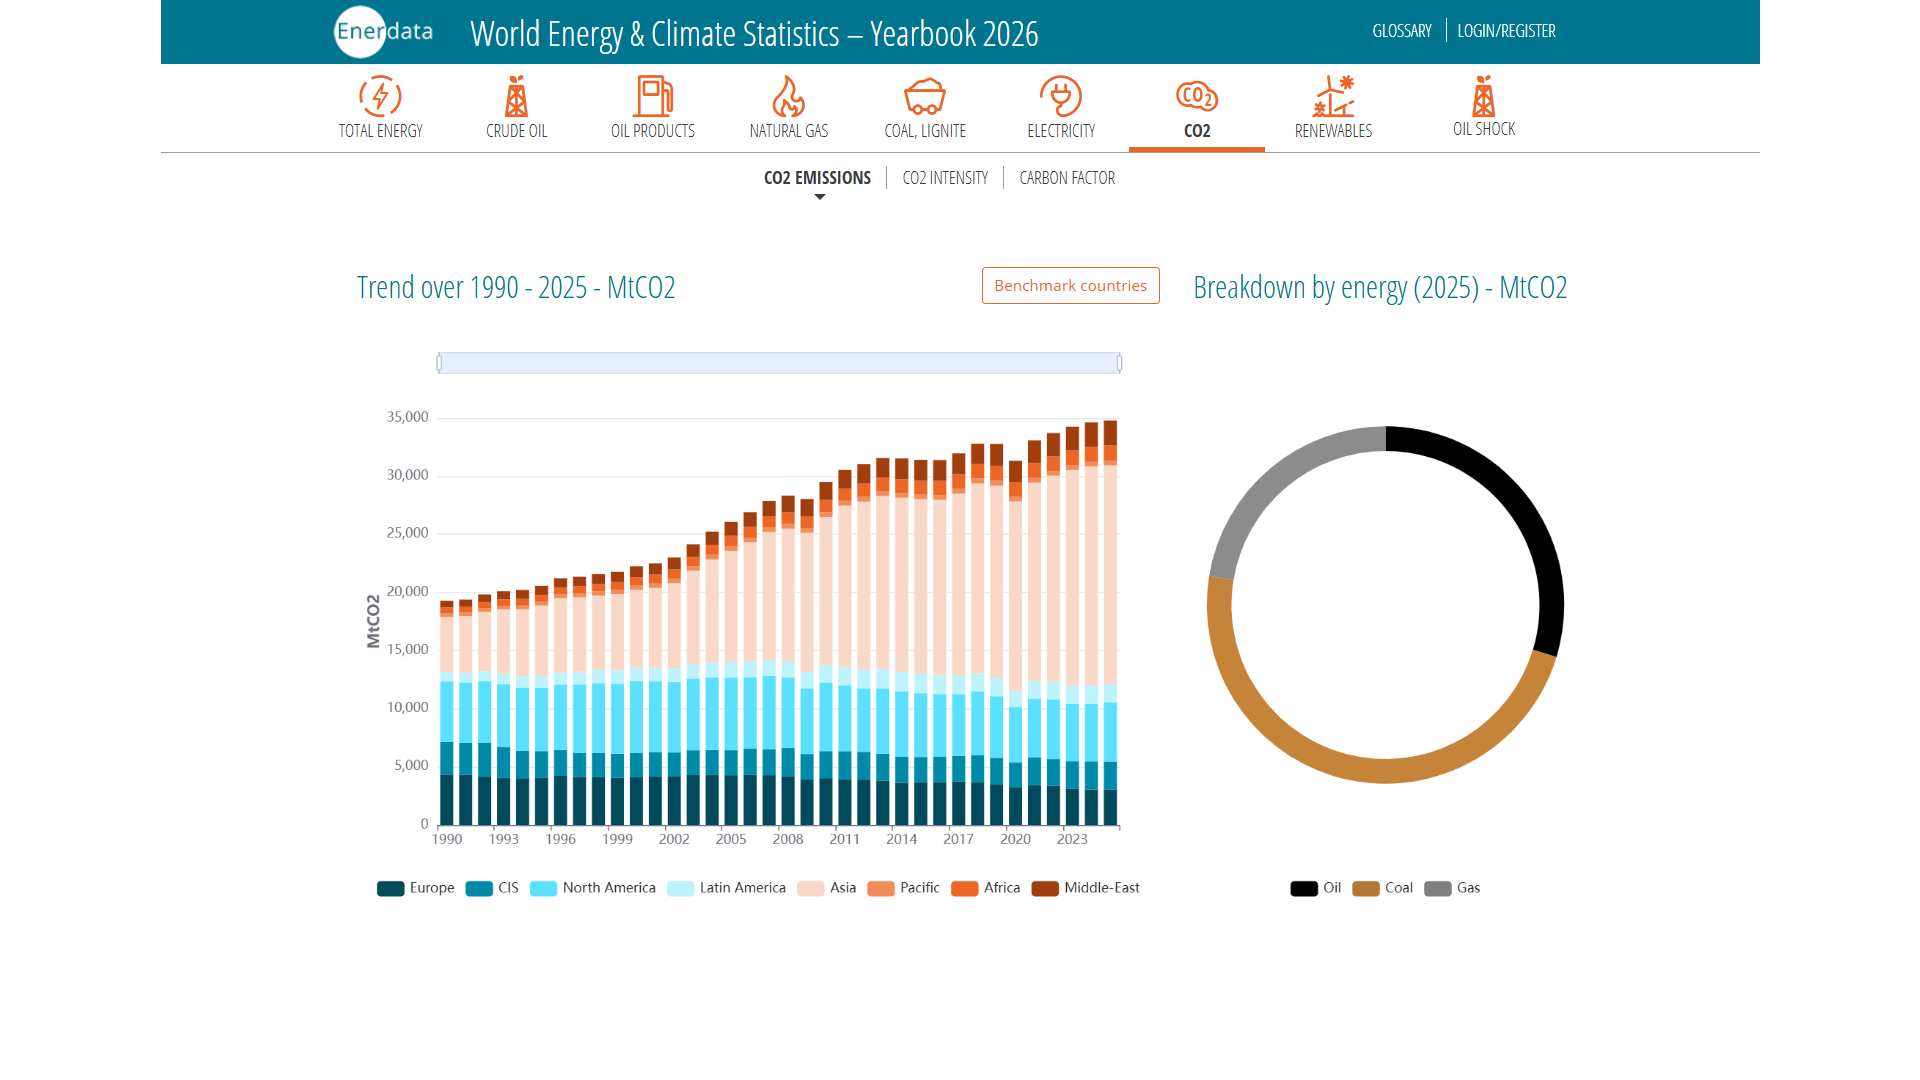Expand the CO2 Emissions dropdown arrow
The width and height of the screenshot is (1920, 1080).
pos(820,197)
